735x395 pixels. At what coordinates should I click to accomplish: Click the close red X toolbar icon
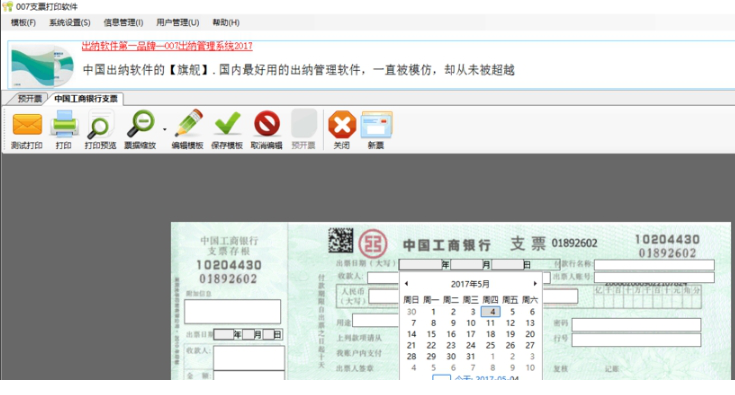(342, 125)
